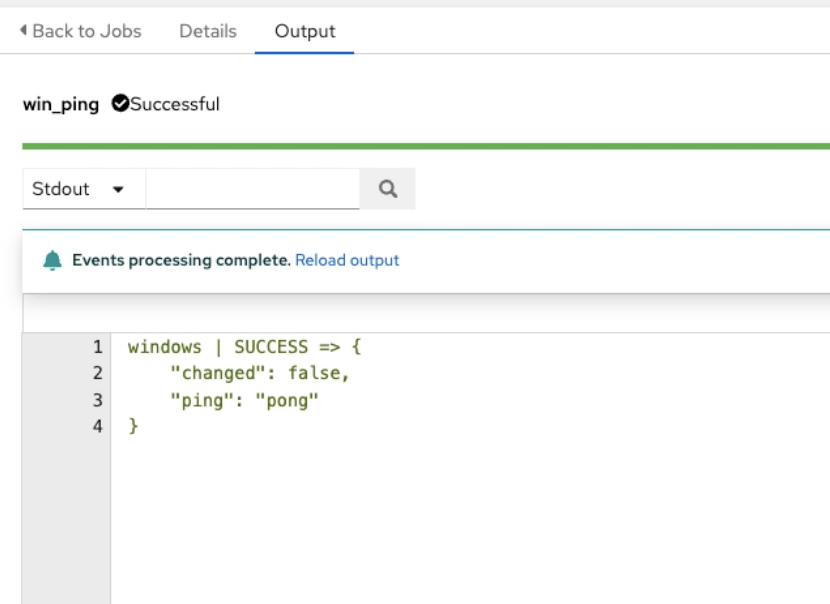Click the bell notification icon
The width and height of the screenshot is (830, 604).
coord(52,260)
